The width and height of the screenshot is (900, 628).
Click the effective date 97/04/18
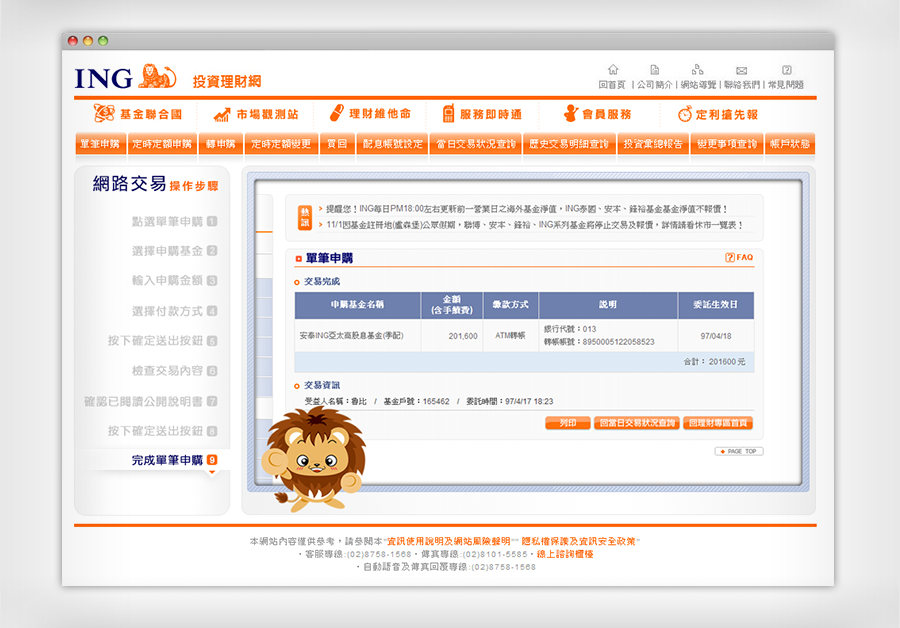[x=716, y=336]
